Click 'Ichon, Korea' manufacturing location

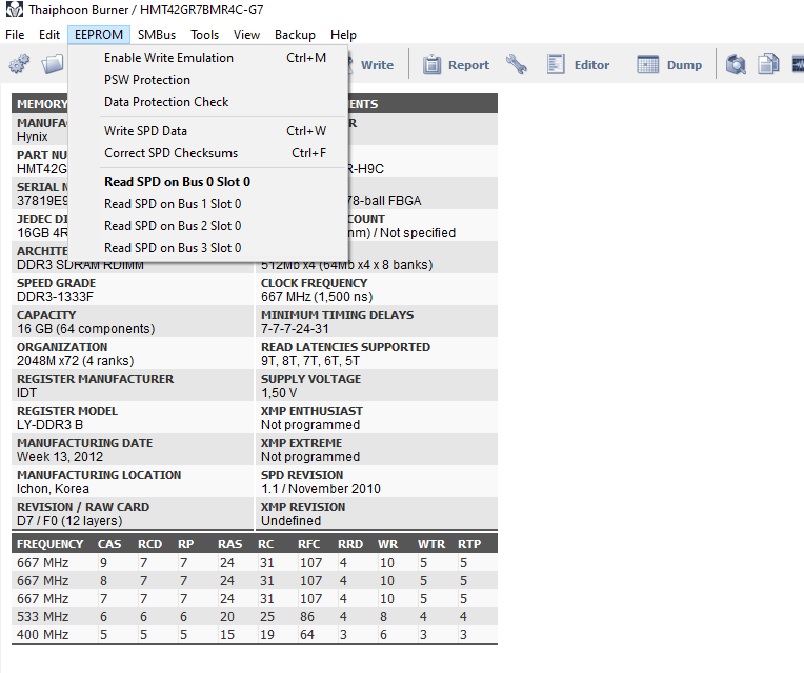53,489
